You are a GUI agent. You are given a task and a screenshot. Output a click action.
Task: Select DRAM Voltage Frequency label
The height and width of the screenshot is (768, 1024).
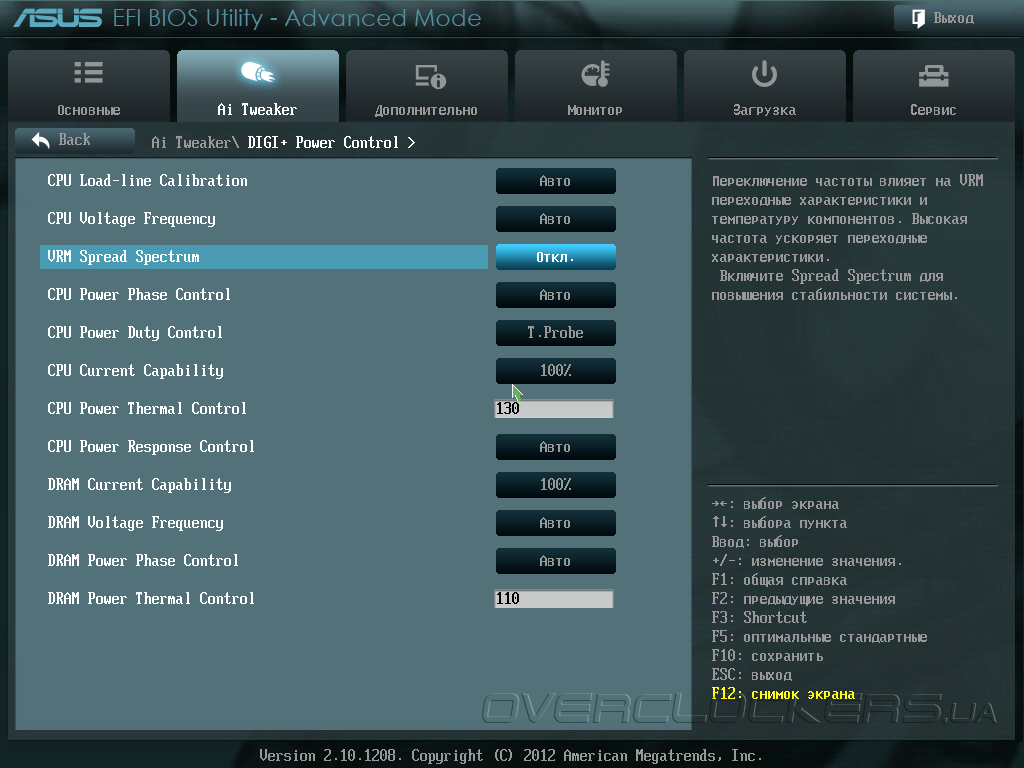135,522
